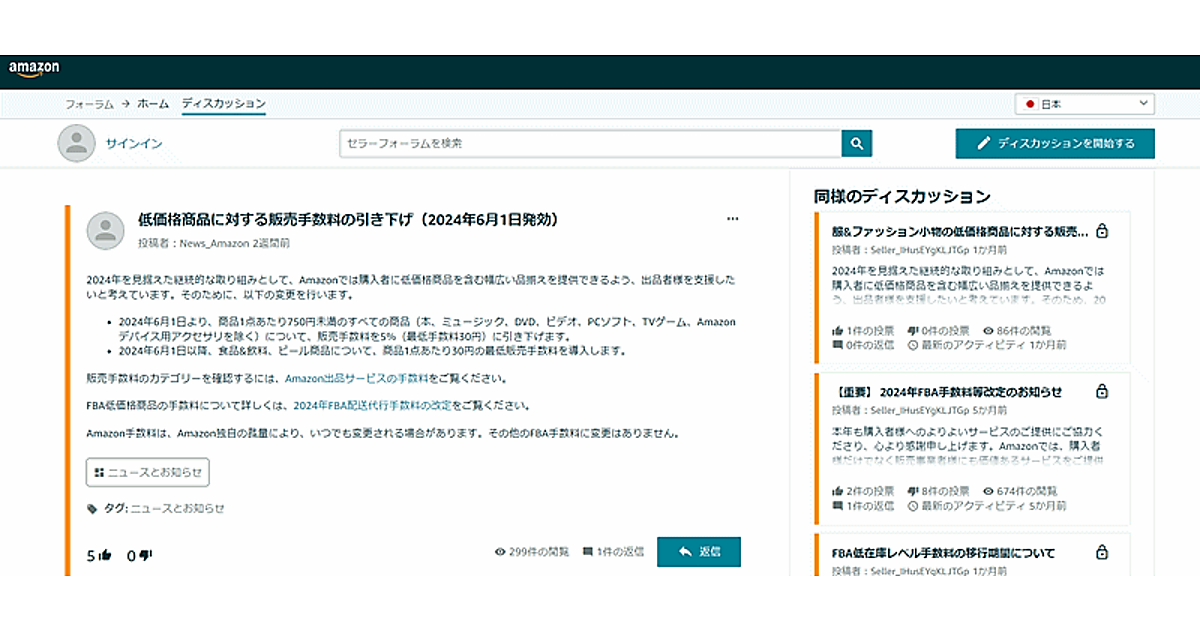Click the ニュースとお知らせ category button

pyautogui.click(x=148, y=472)
